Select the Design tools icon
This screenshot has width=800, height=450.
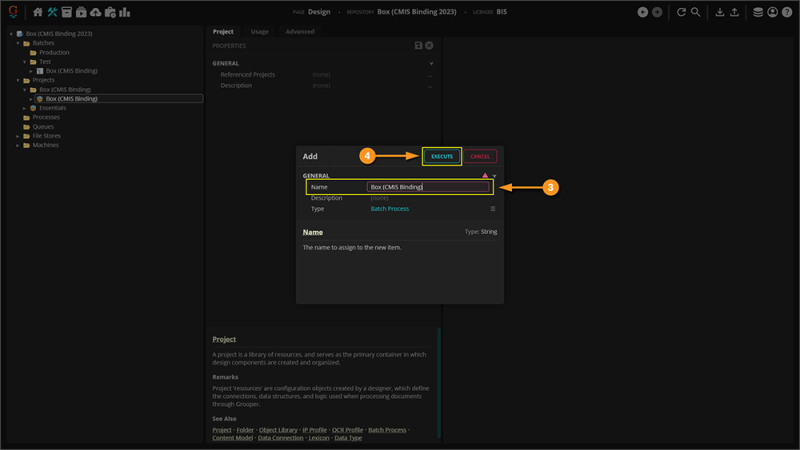[52, 12]
